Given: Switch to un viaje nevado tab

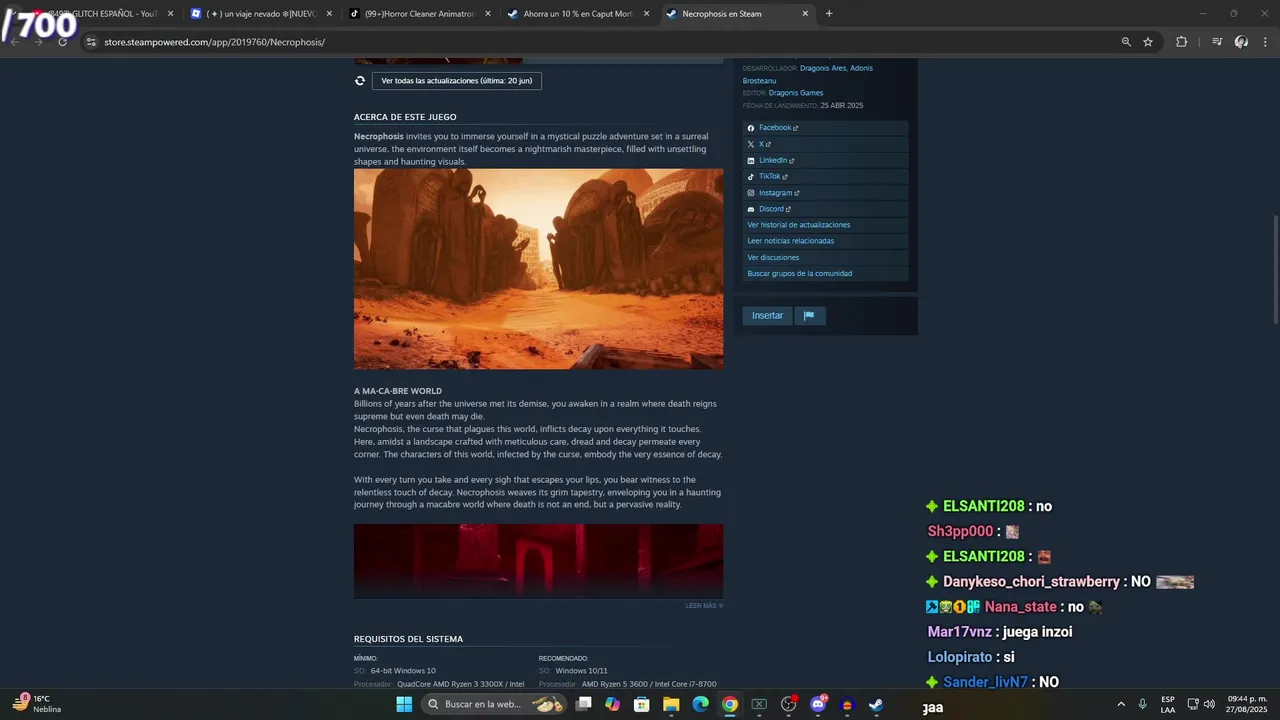Looking at the screenshot, I should click(x=254, y=14).
